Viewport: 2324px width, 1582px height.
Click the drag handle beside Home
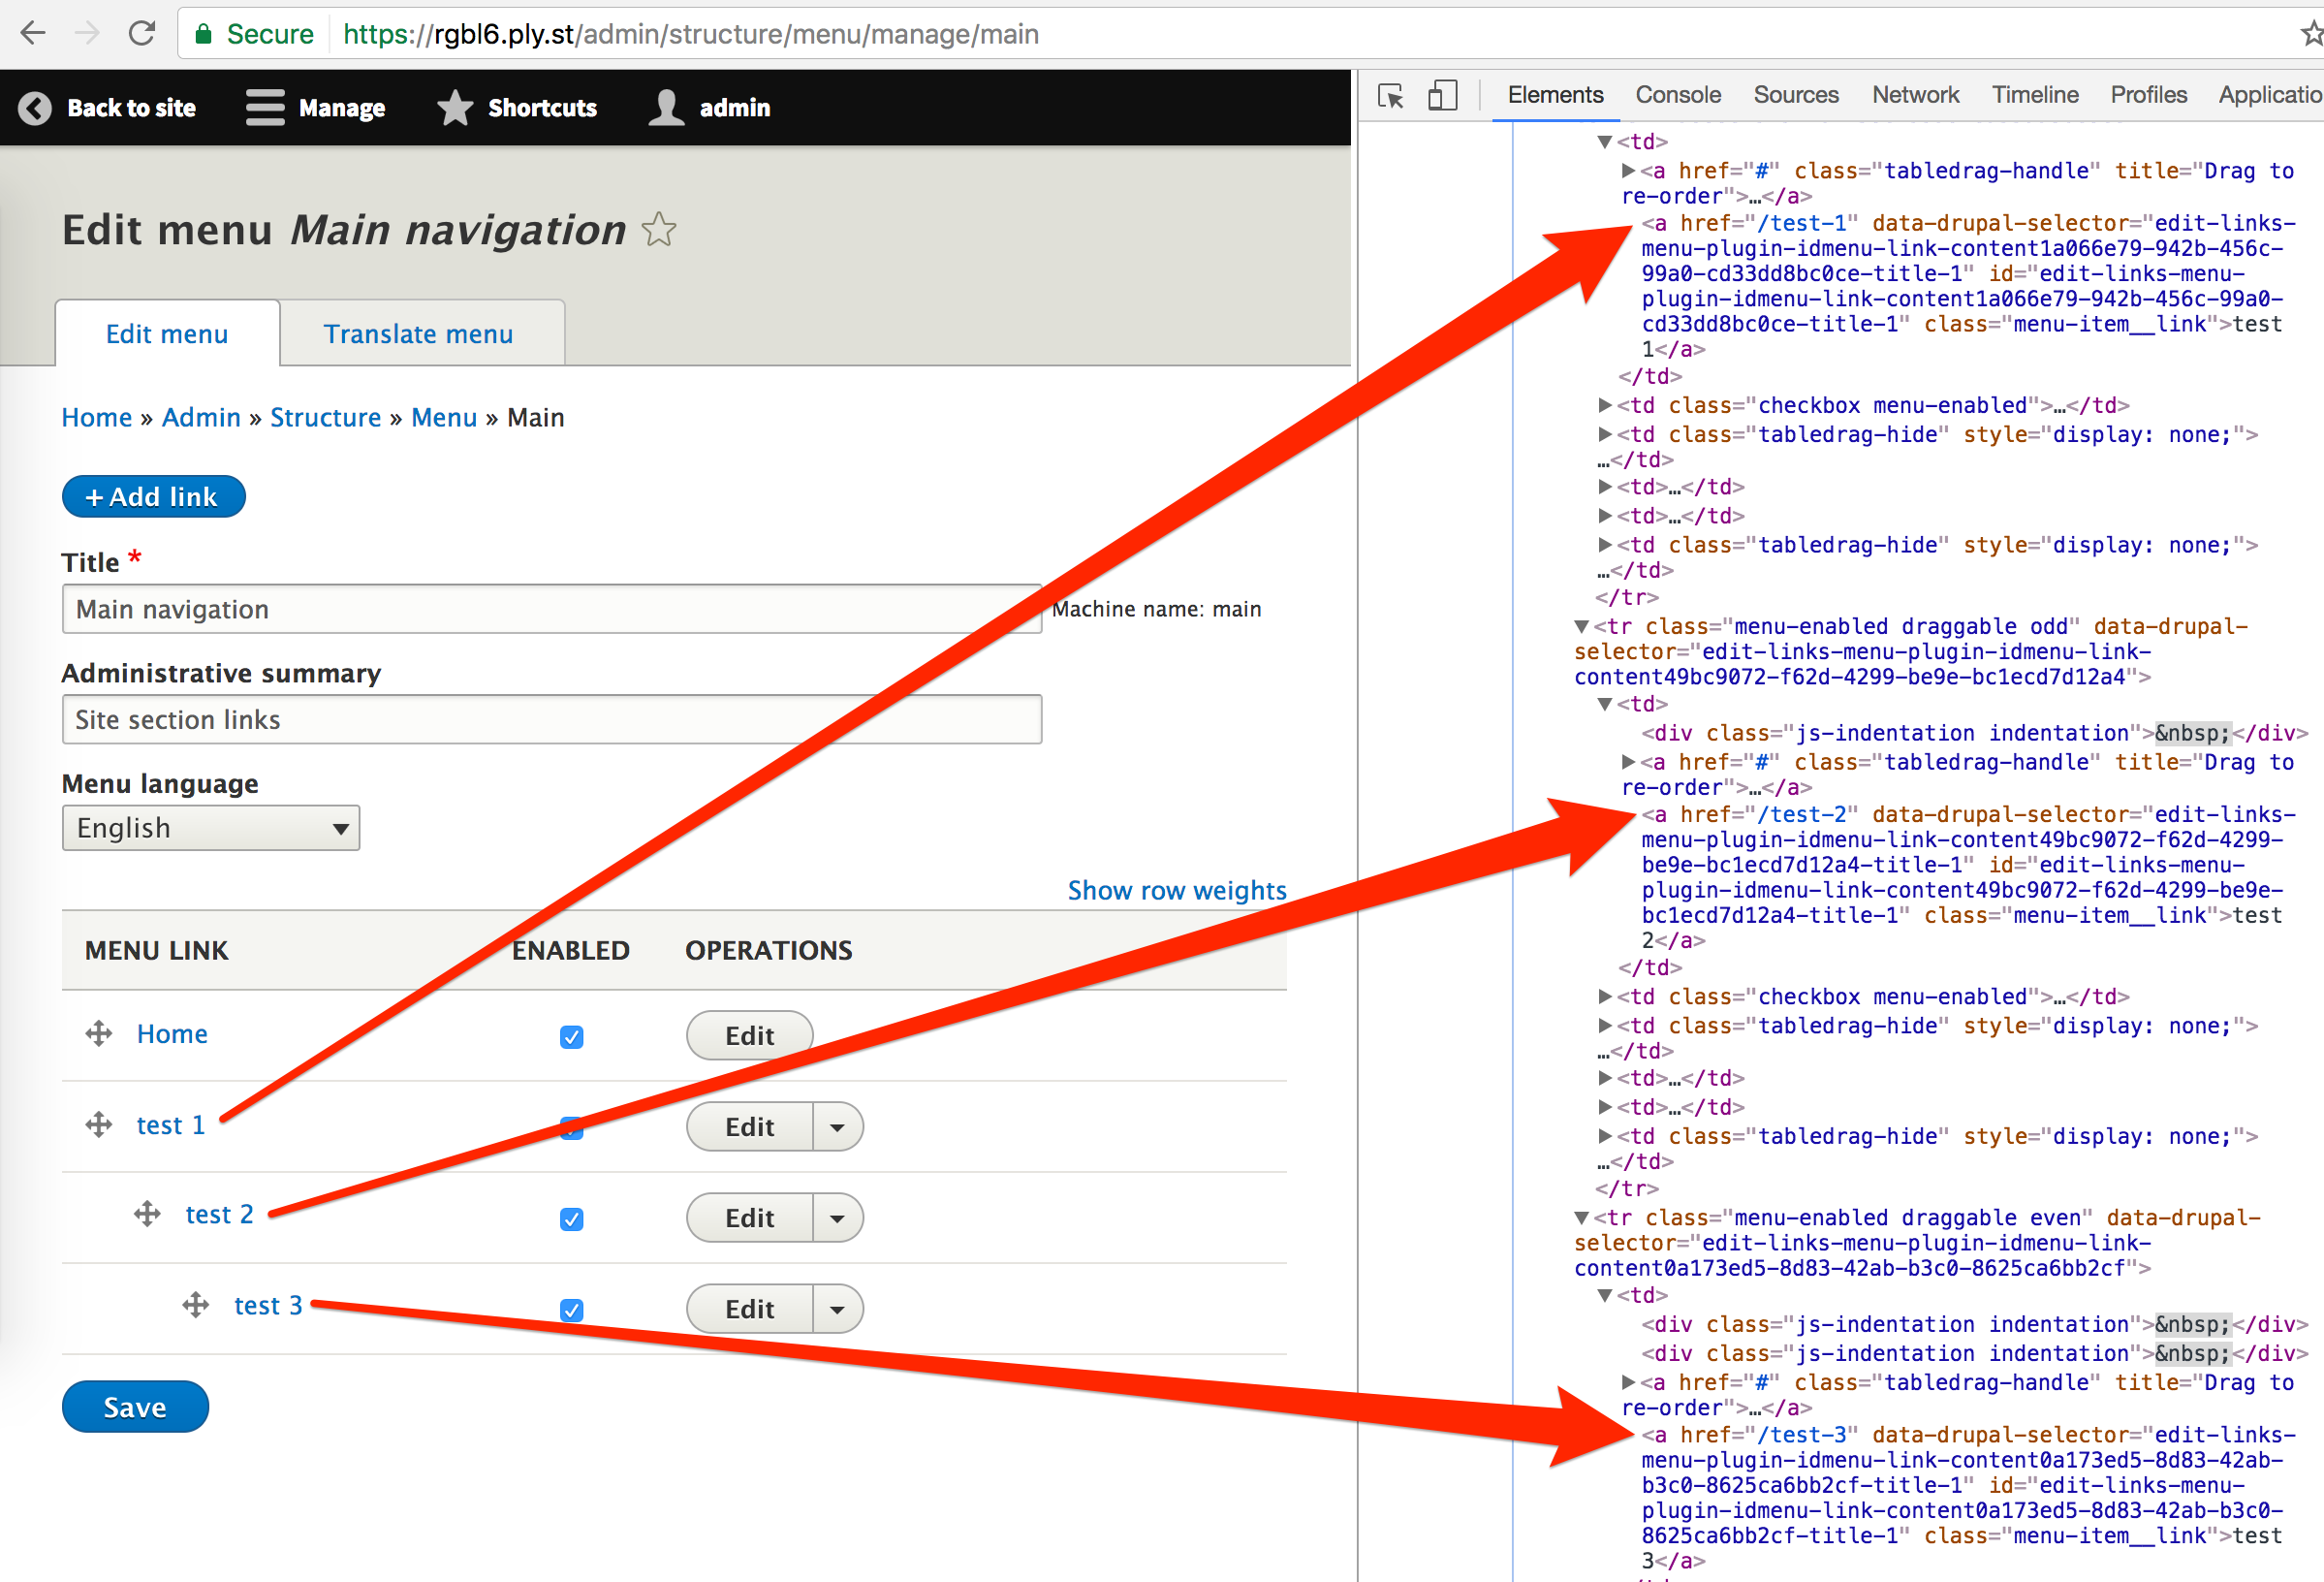98,1034
